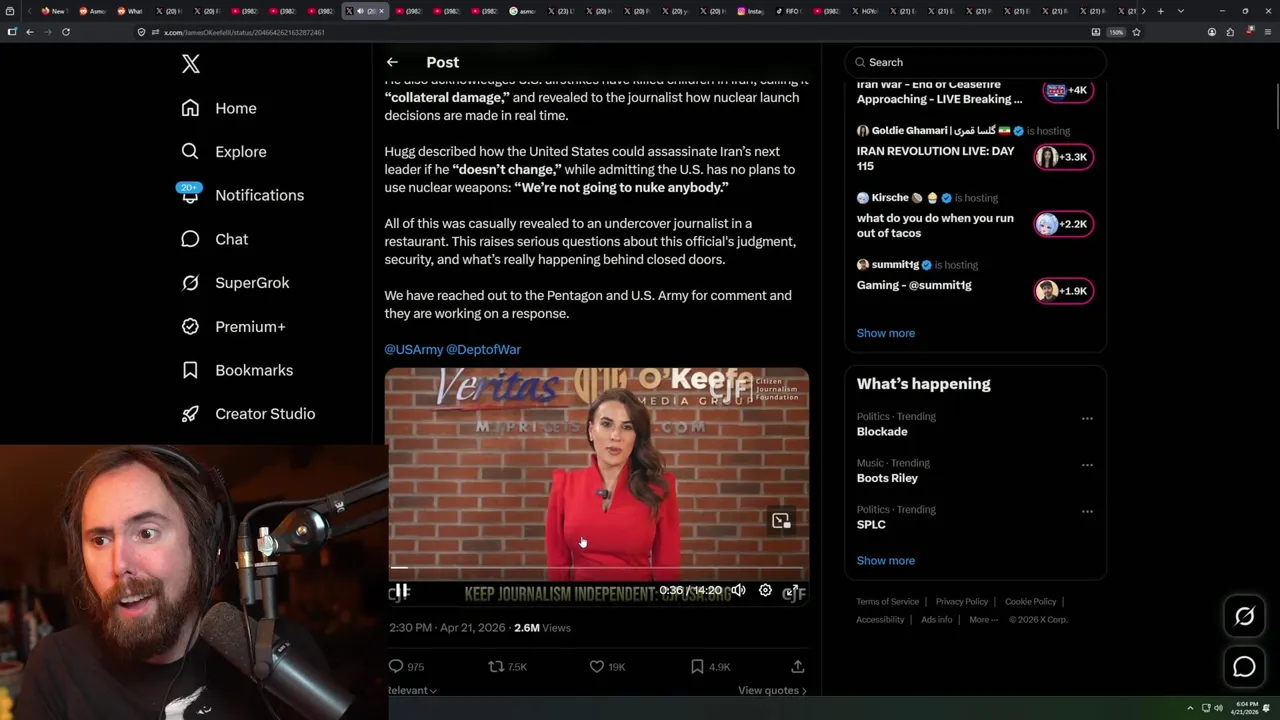
Task: Seek on the video progress bar
Action: tap(597, 567)
